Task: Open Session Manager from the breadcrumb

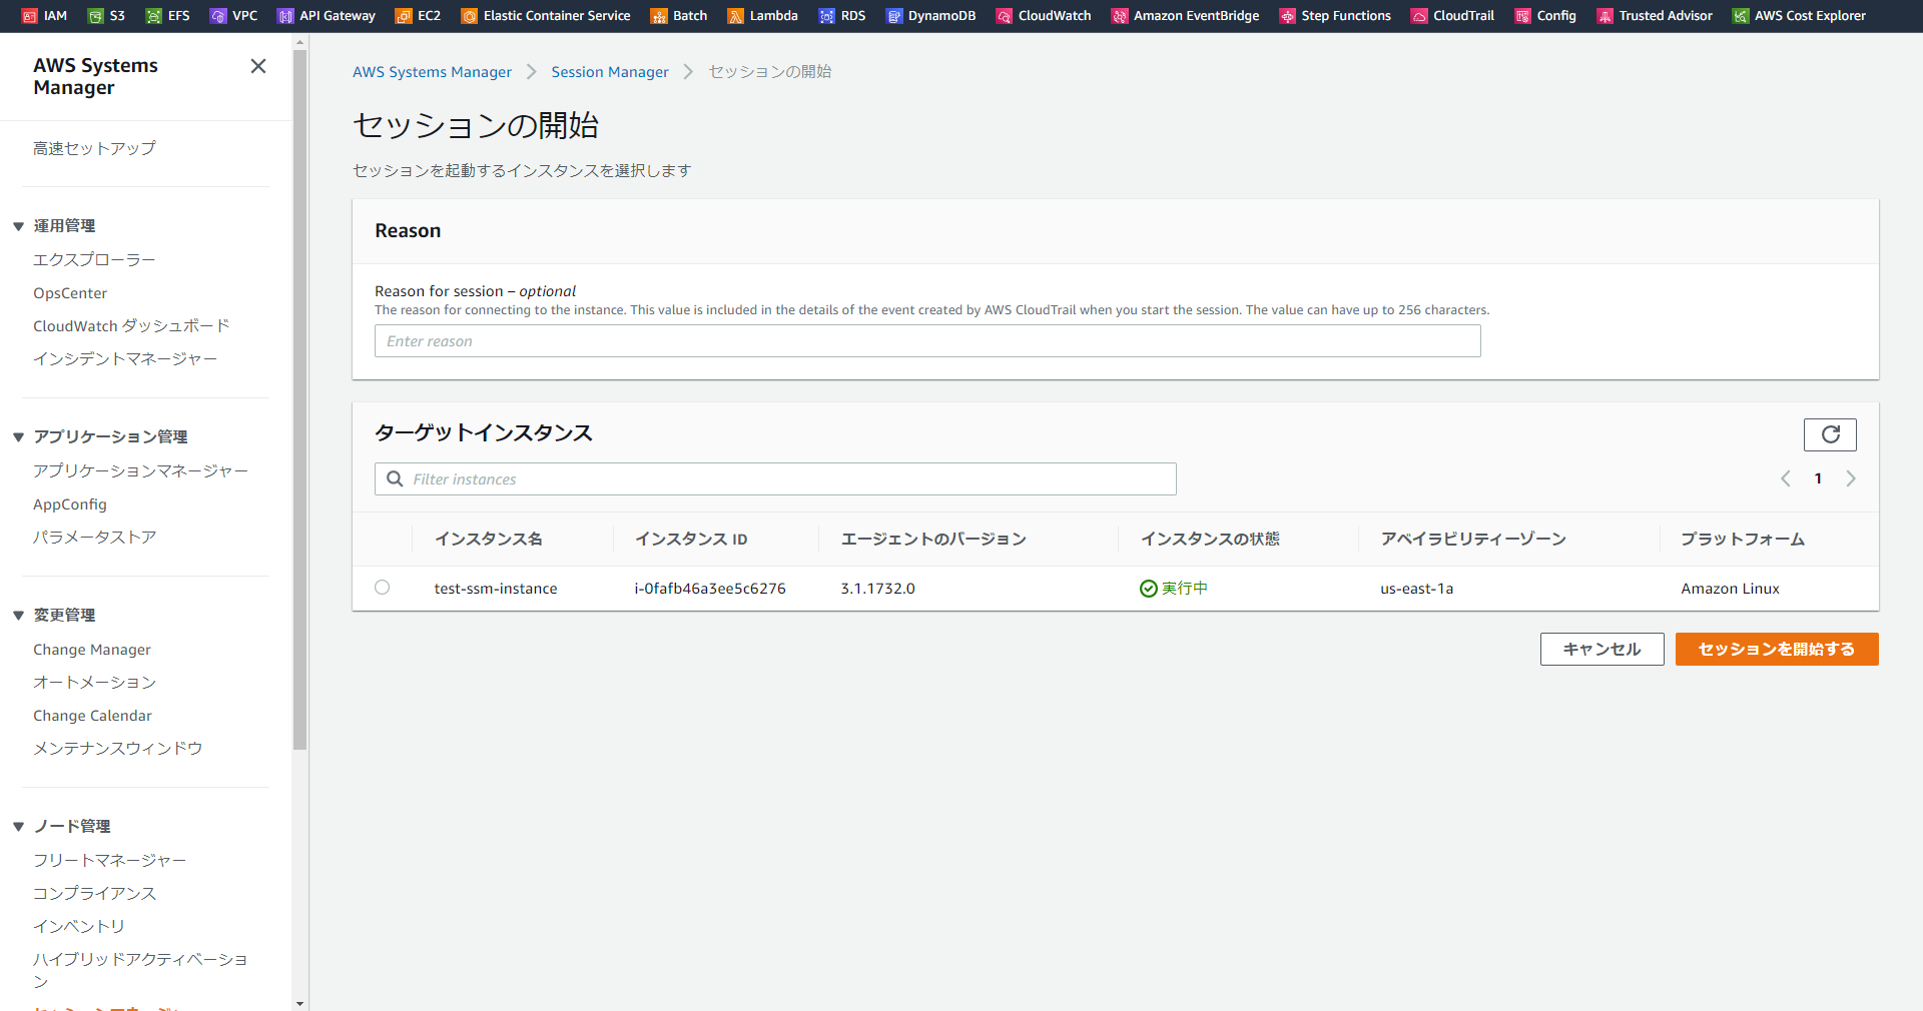Action: pyautogui.click(x=610, y=71)
